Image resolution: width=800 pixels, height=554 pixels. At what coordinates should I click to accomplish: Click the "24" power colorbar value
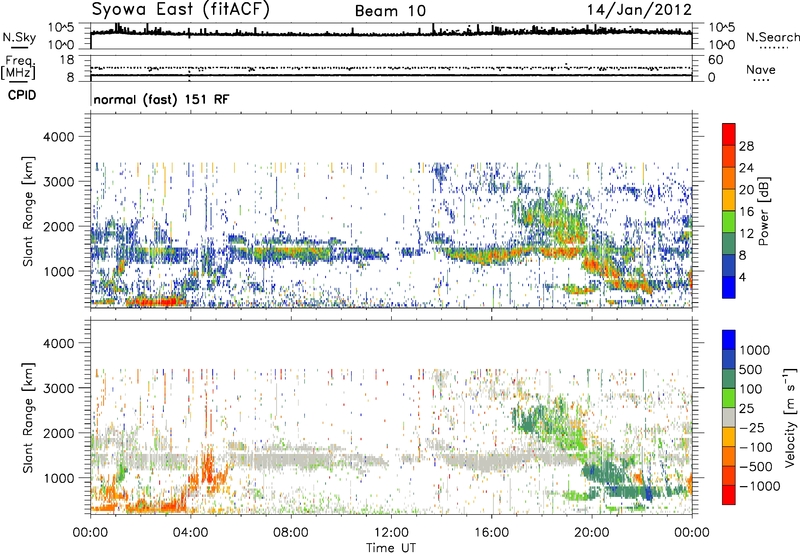(x=746, y=168)
